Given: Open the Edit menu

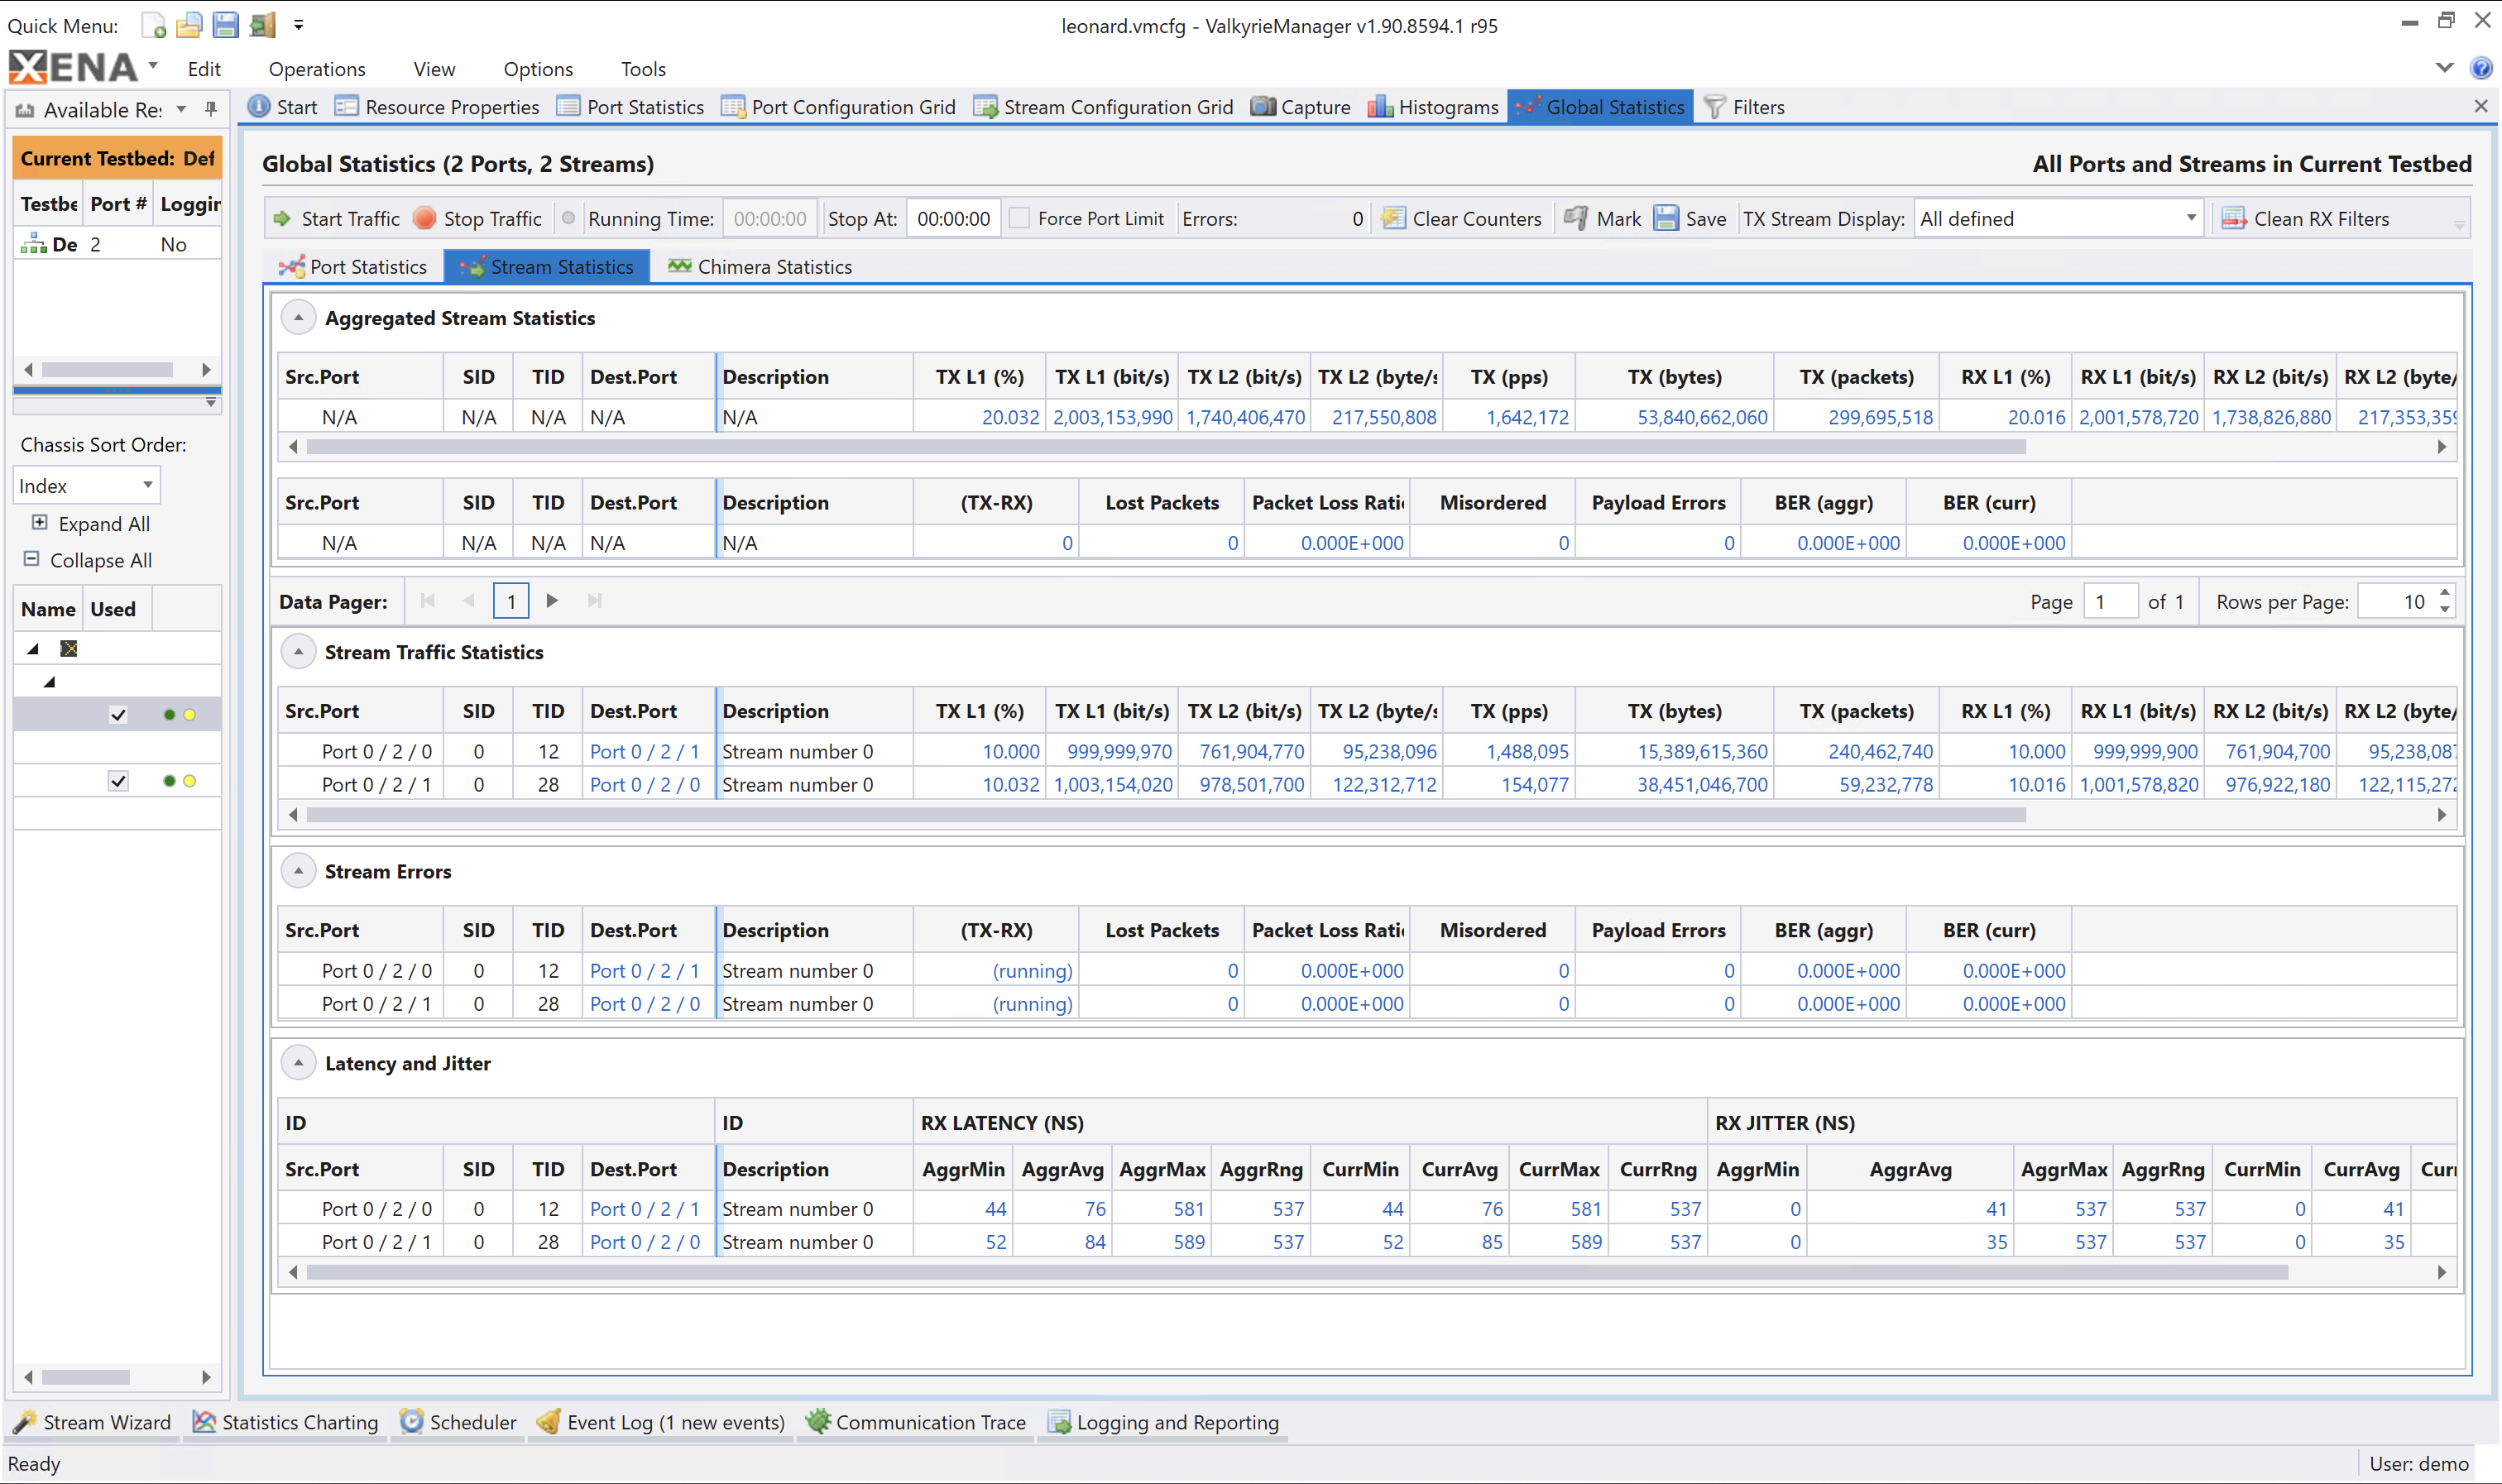Looking at the screenshot, I should click(204, 69).
